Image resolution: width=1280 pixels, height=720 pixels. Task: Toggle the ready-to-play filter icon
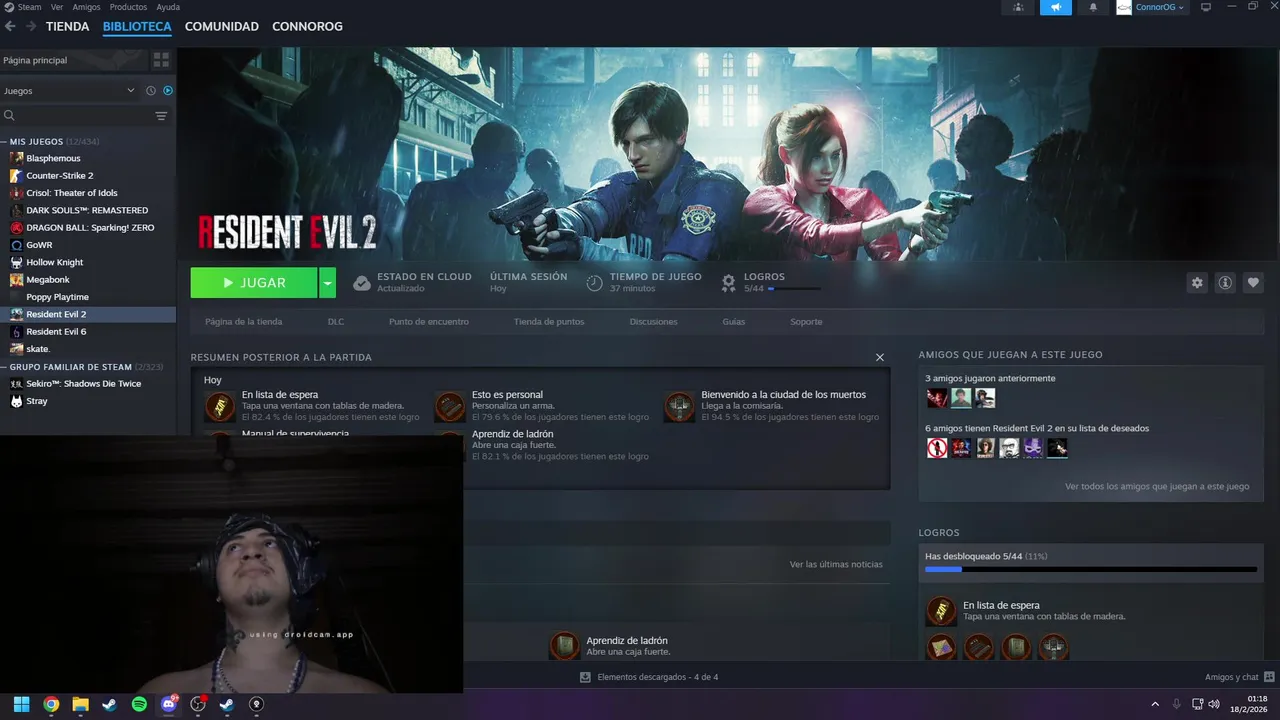coord(167,91)
